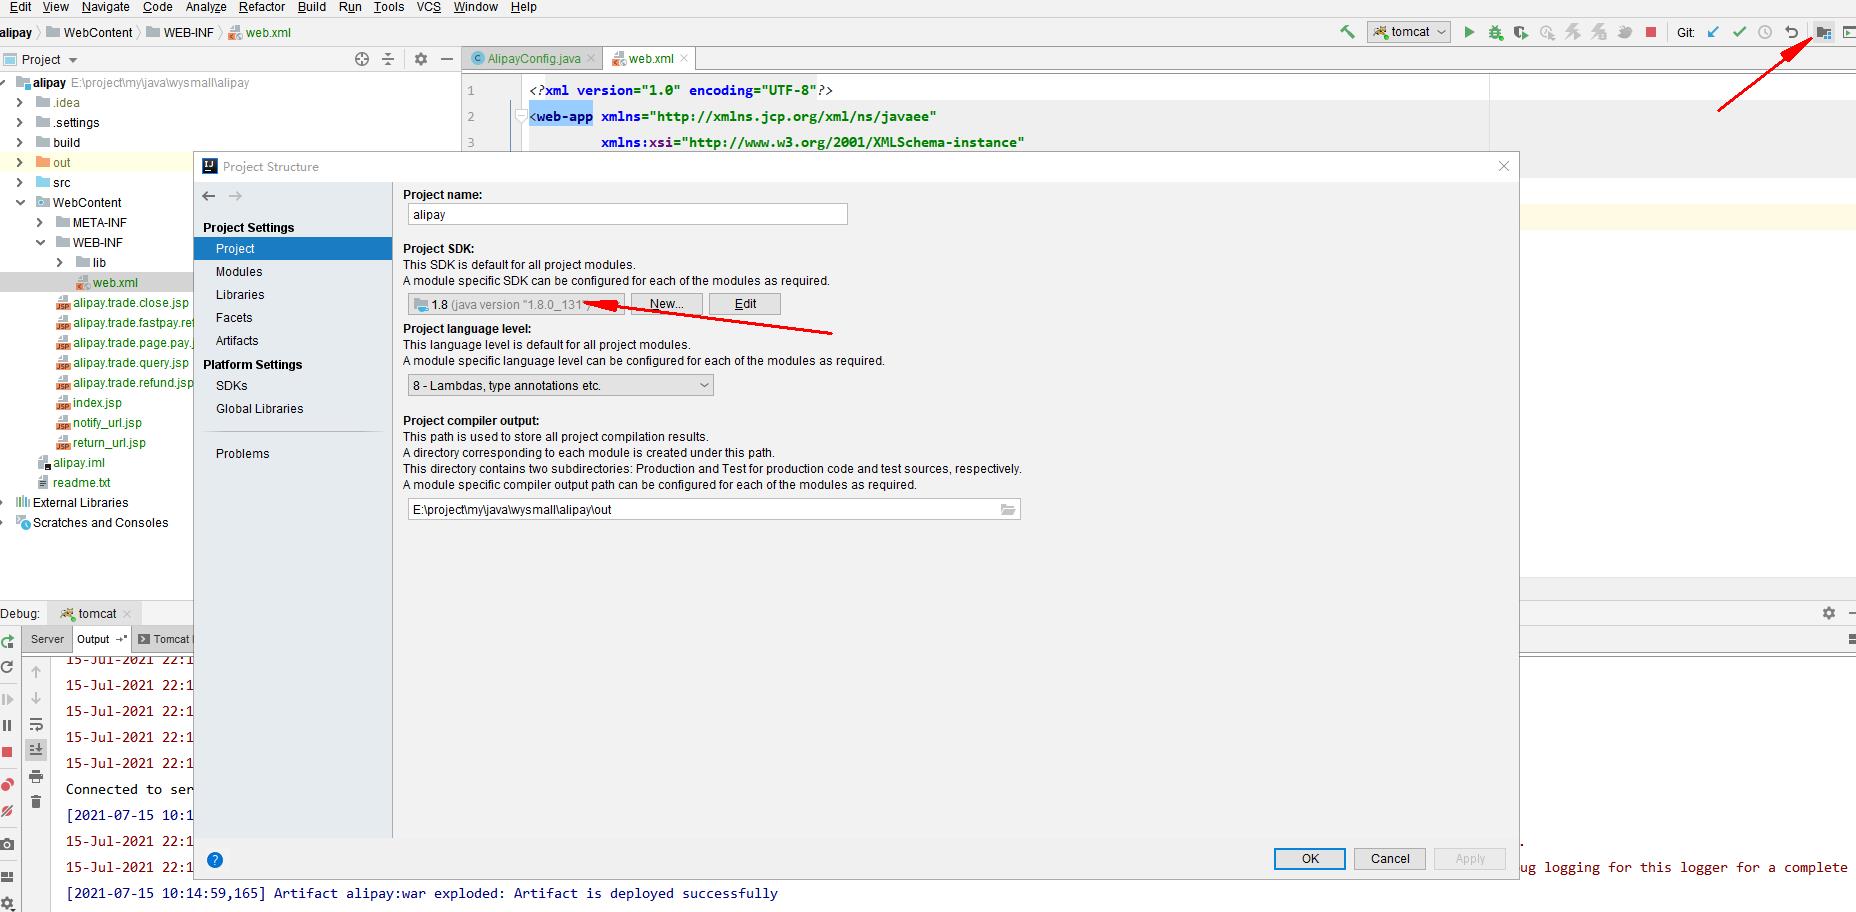Screen dimensions: 1856x912
Task: Collapse the WEB-INF folder
Action: pyautogui.click(x=40, y=242)
